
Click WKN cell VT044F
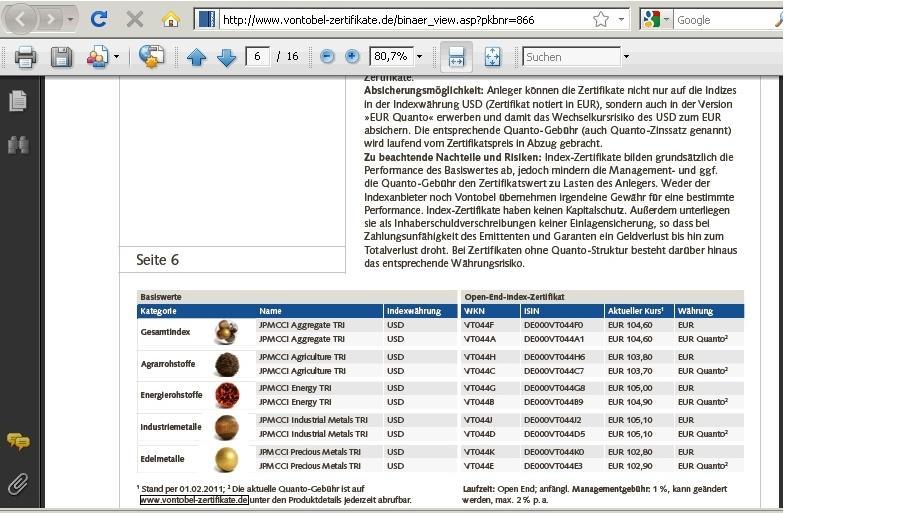[479, 325]
